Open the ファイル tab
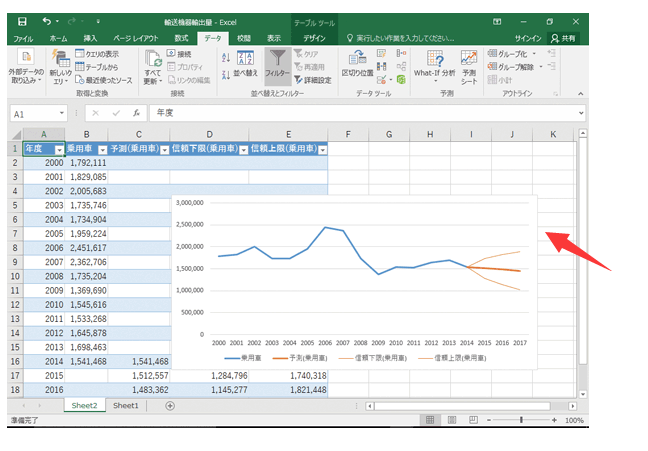Viewport: 648px width, 451px height. 23,38
